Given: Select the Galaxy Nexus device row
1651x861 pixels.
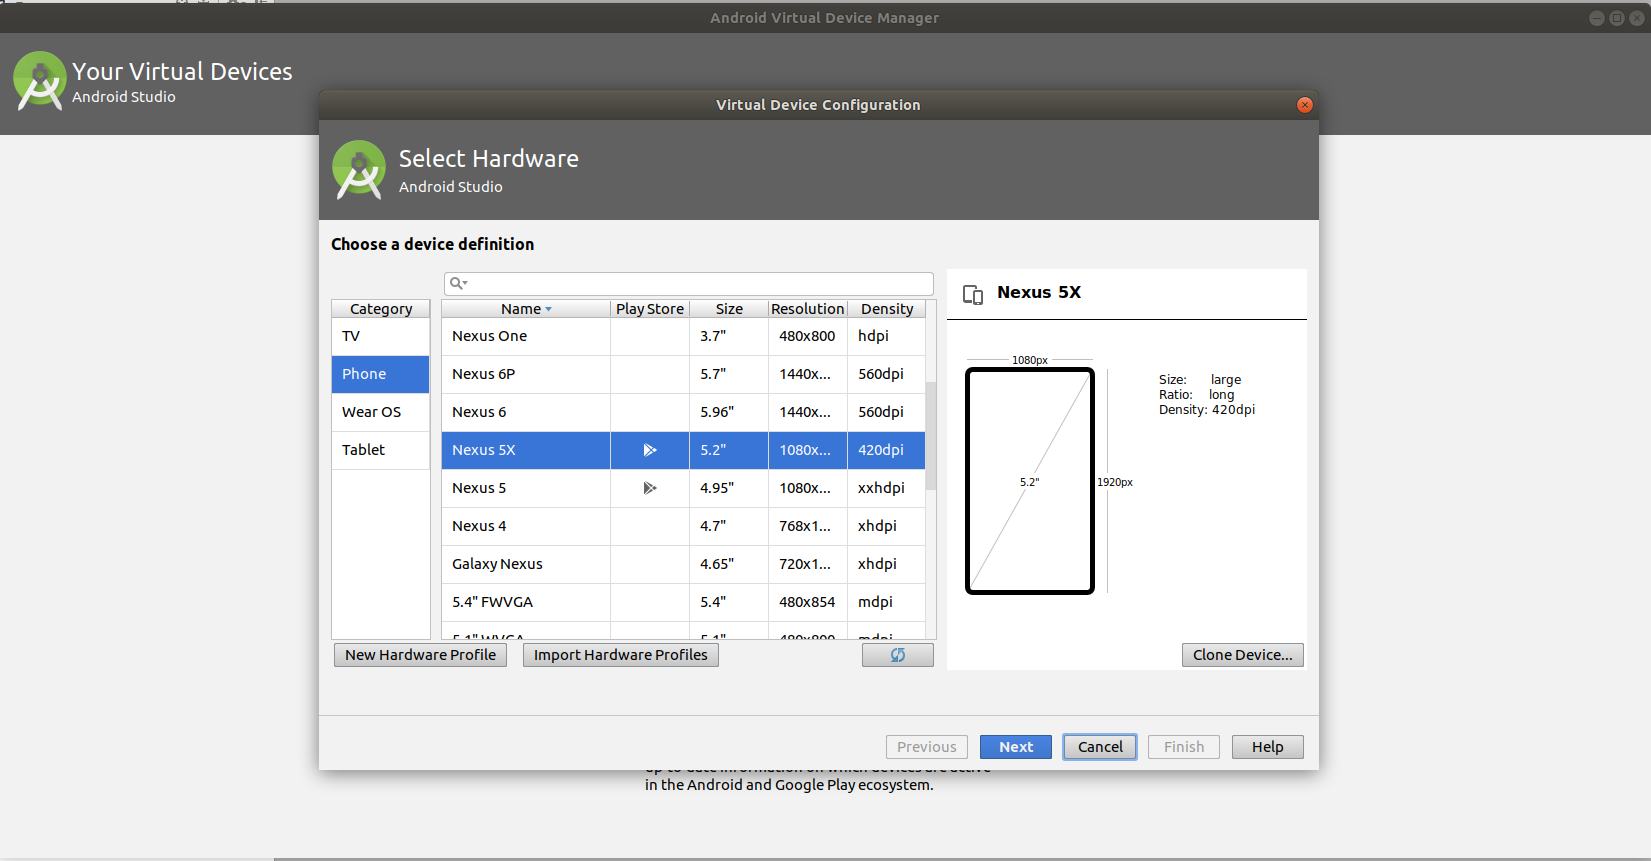Looking at the screenshot, I should 683,564.
